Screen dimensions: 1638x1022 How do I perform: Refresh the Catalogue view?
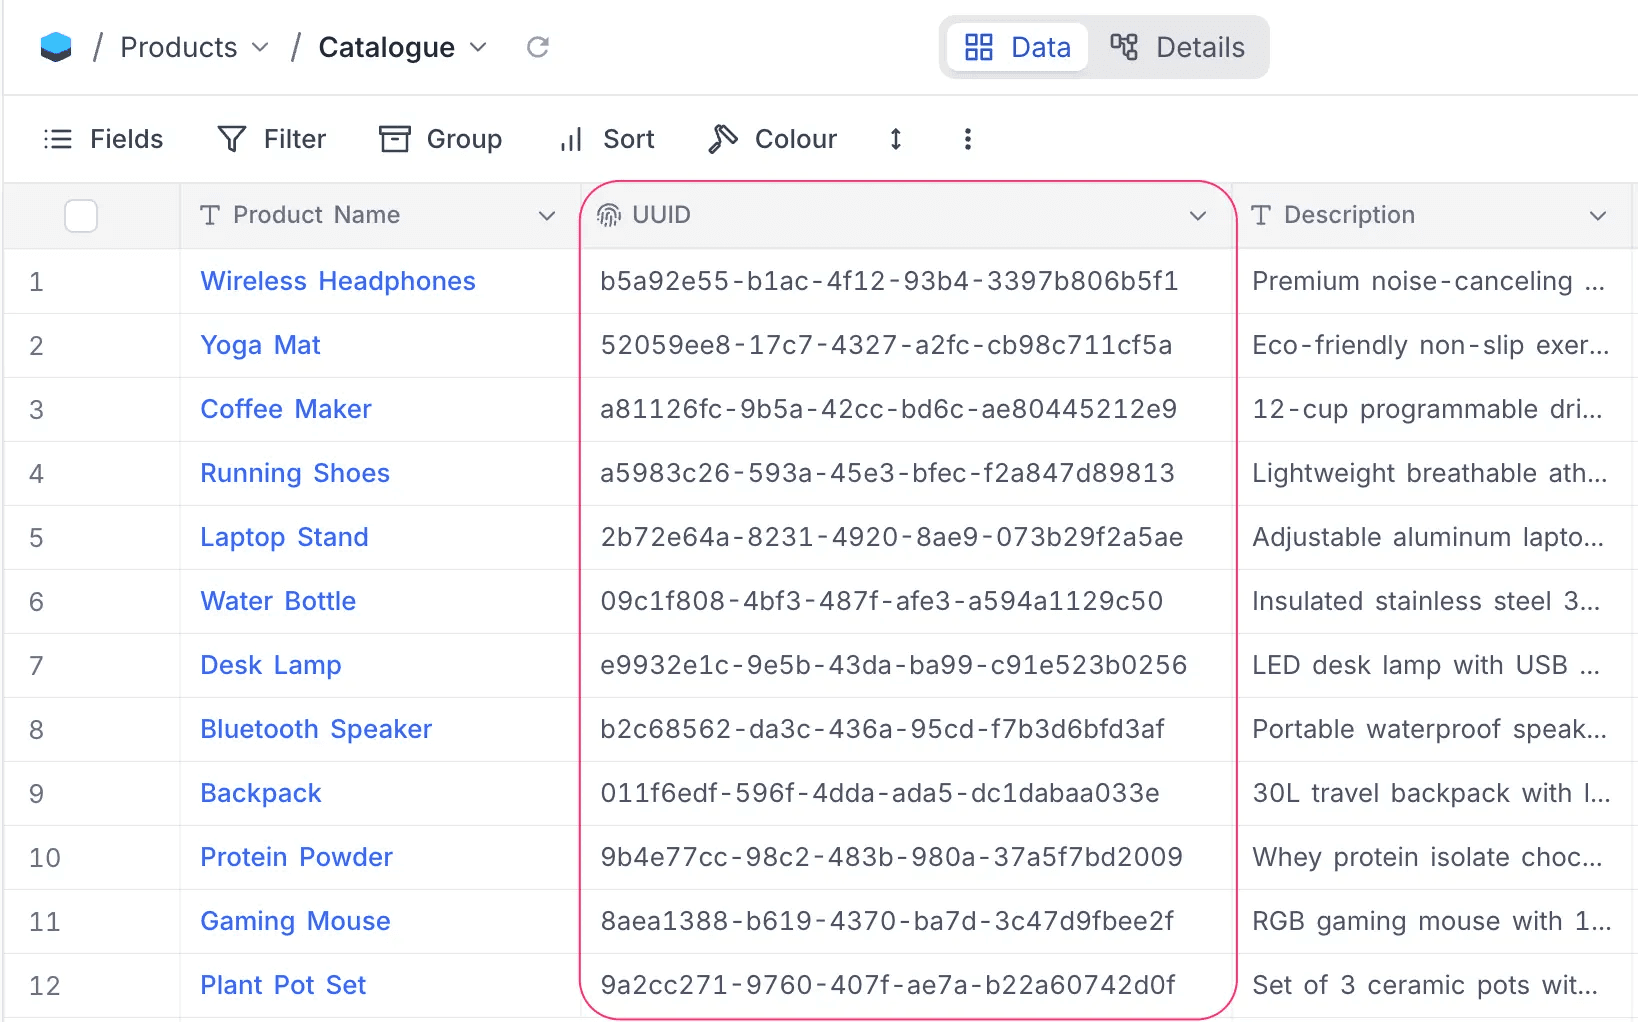[538, 46]
